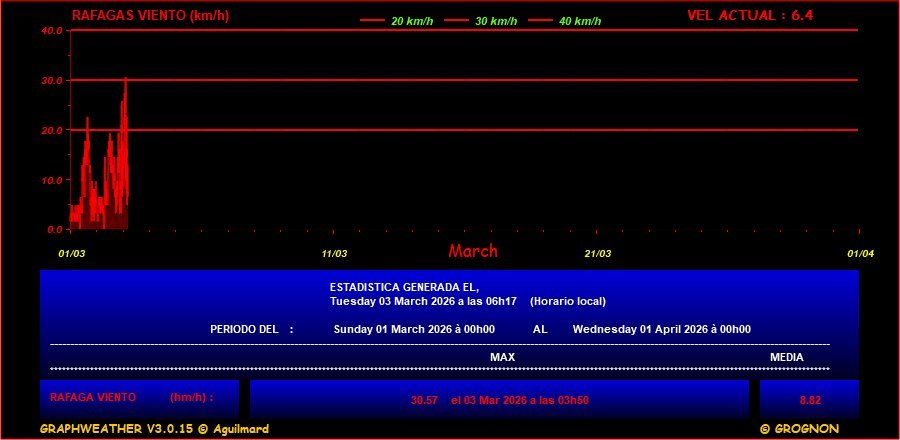The image size is (900, 440).
Task: Click the 01/04 date on the x-axis
Action: click(860, 253)
